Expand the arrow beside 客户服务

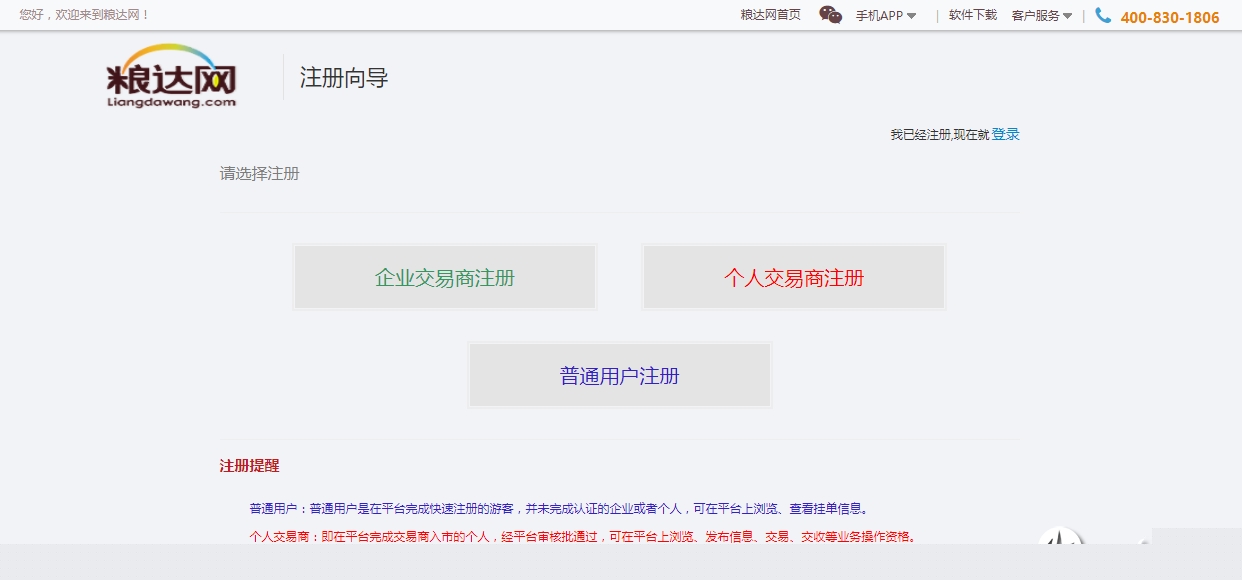[x=1067, y=16]
